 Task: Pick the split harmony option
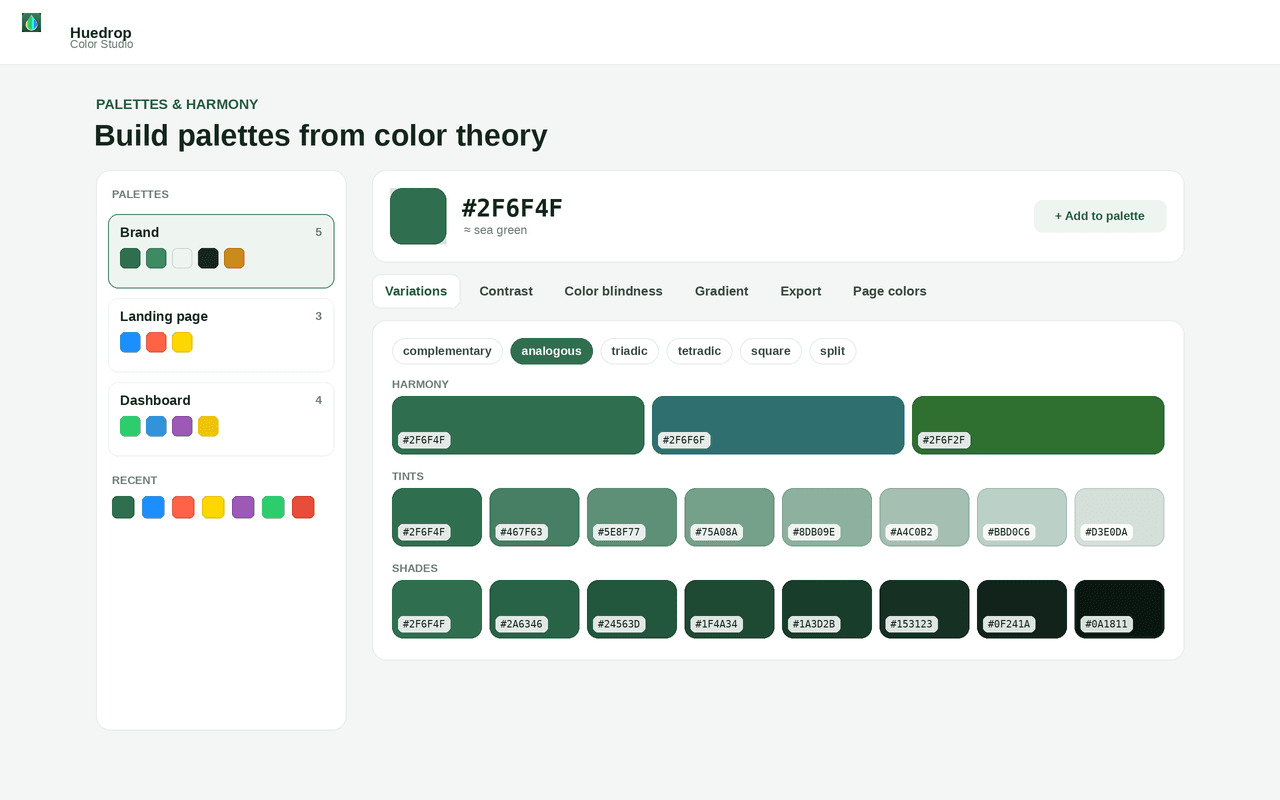833,351
